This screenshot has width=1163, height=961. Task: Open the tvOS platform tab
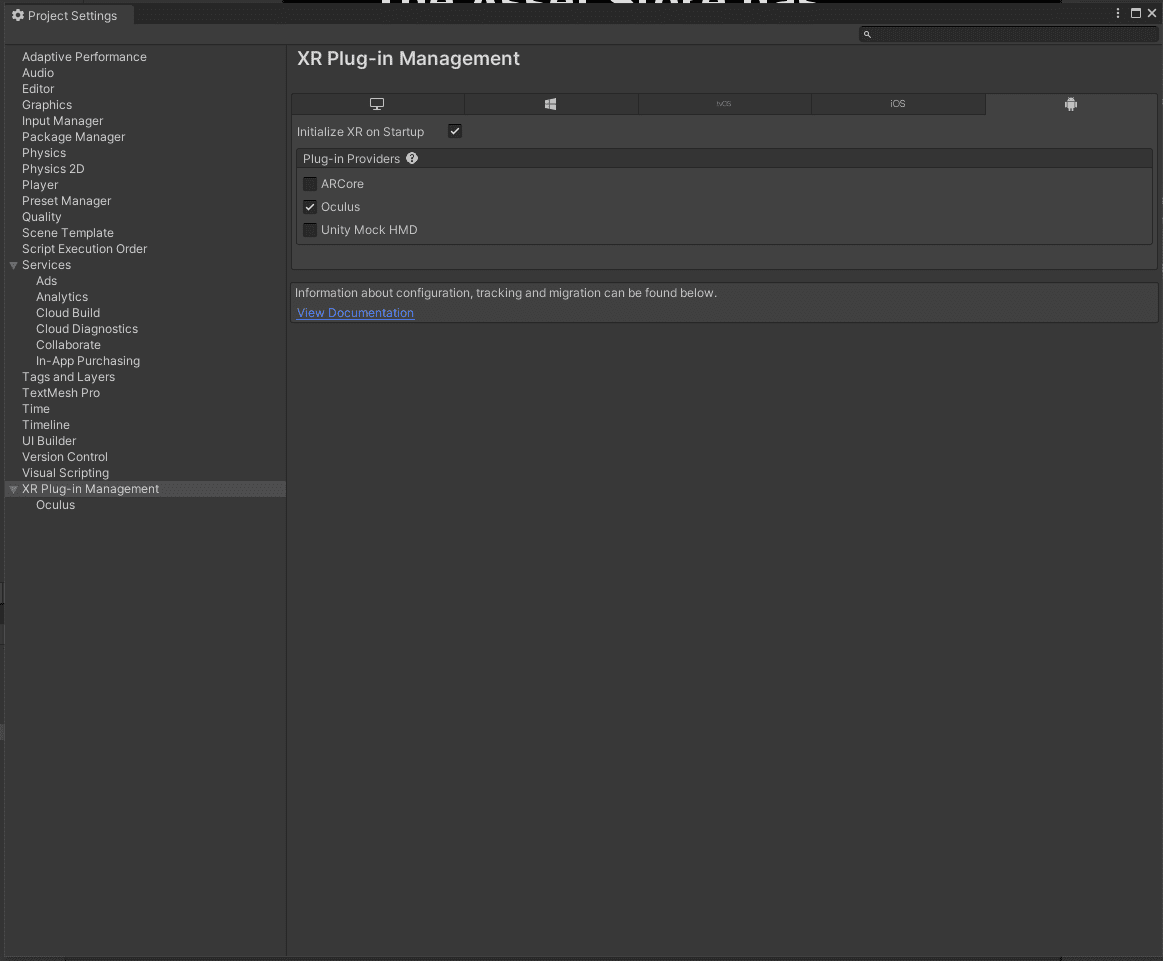click(724, 104)
